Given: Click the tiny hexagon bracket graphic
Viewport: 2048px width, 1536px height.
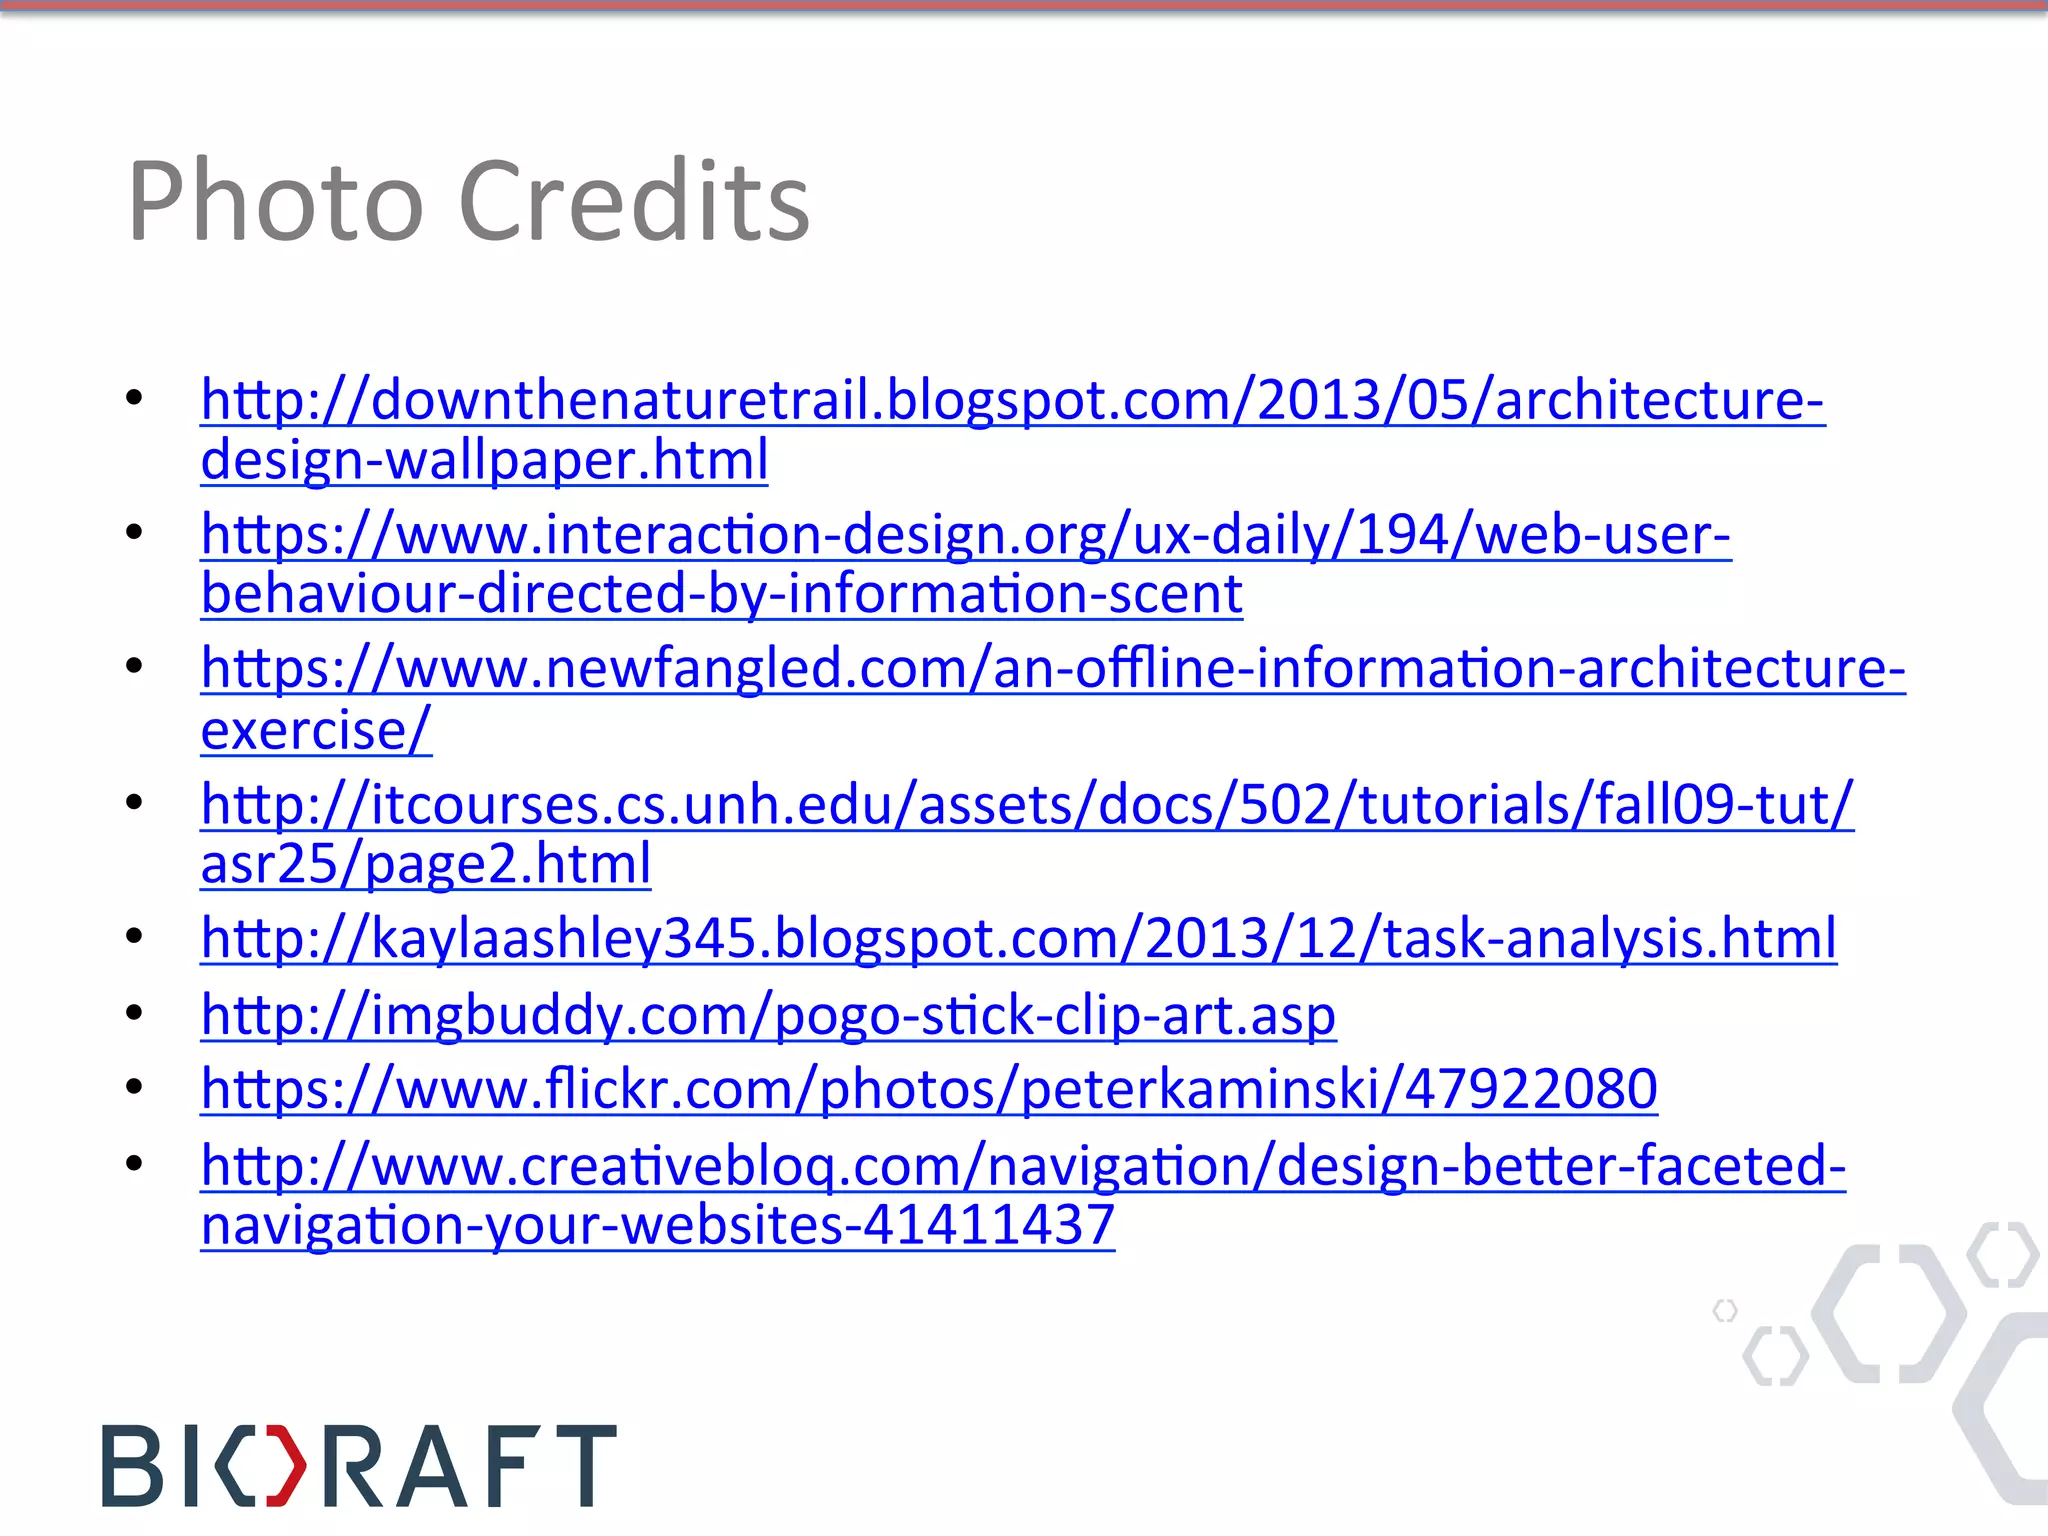Looking at the screenshot, I should (1725, 1310).
